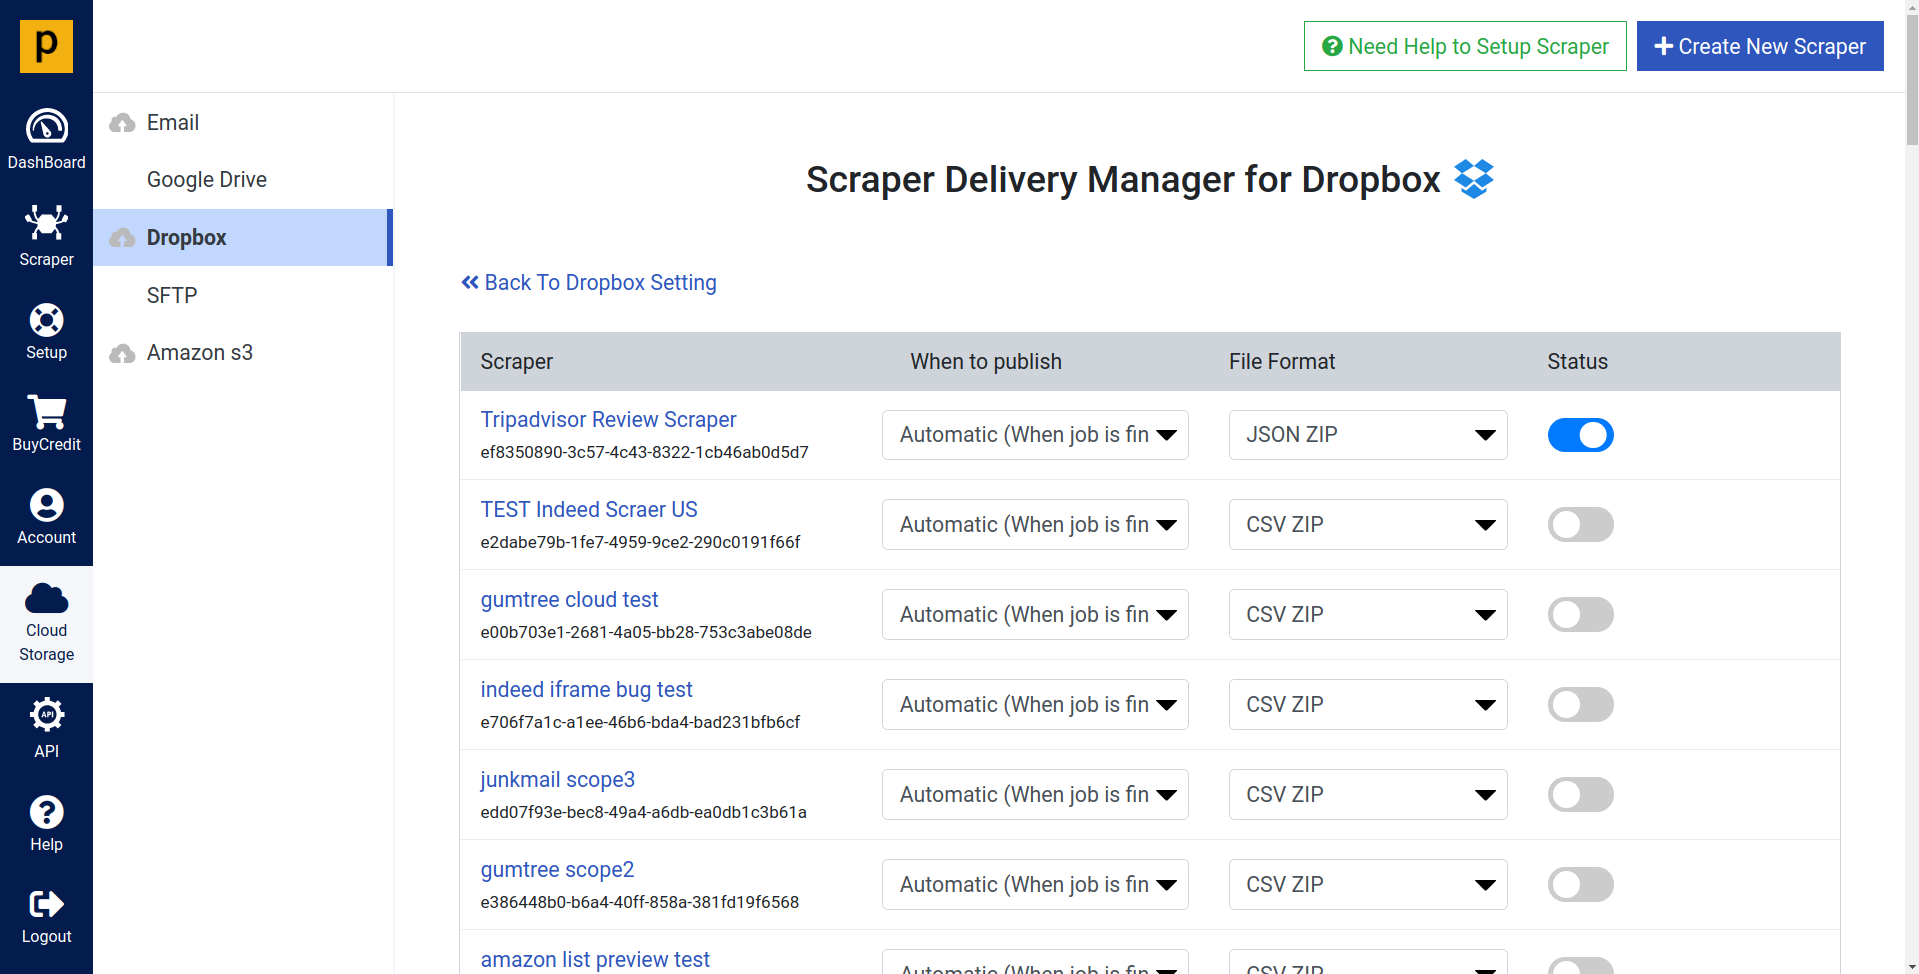Select SFTP menu item
Screen dimensions: 1919x974
pyautogui.click(x=243, y=296)
